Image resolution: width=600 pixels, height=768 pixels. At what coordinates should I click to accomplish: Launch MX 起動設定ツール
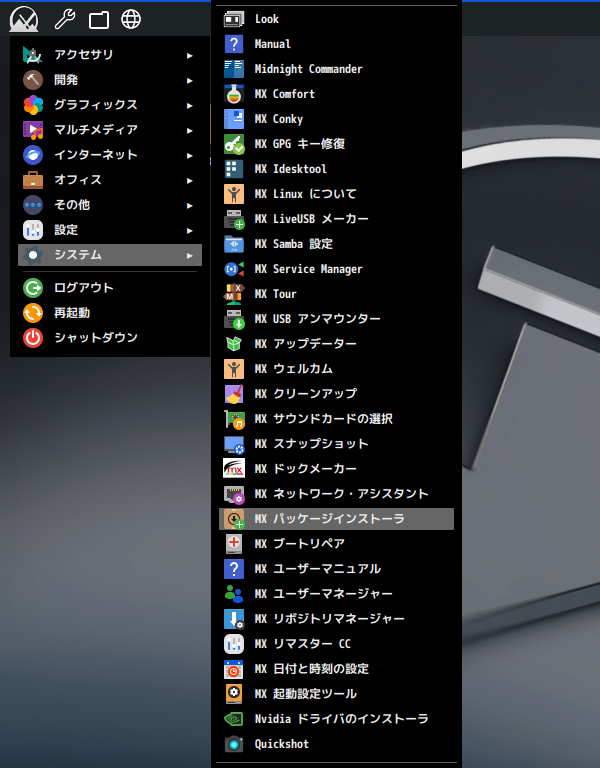(336, 694)
